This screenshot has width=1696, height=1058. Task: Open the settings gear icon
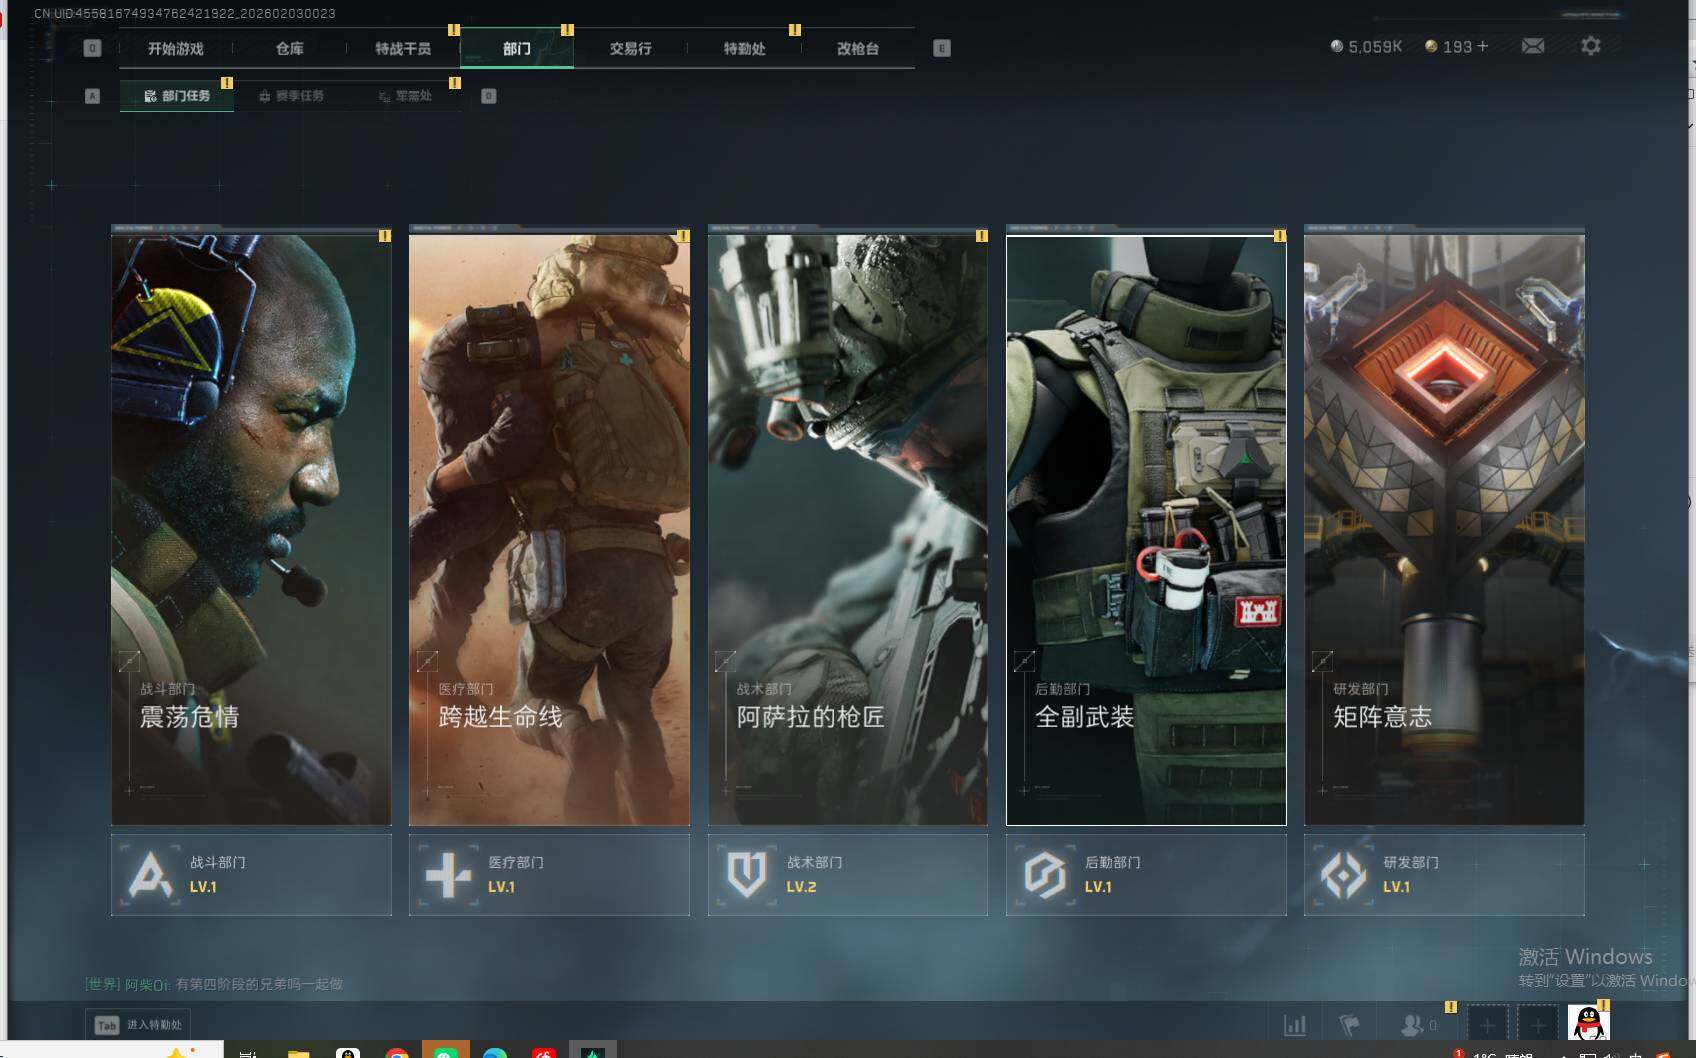(x=1591, y=46)
